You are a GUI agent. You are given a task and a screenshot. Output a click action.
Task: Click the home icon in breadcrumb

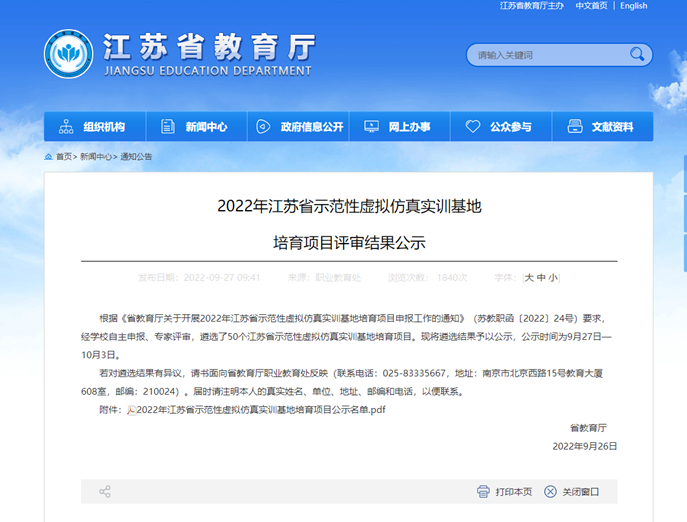[x=49, y=157]
